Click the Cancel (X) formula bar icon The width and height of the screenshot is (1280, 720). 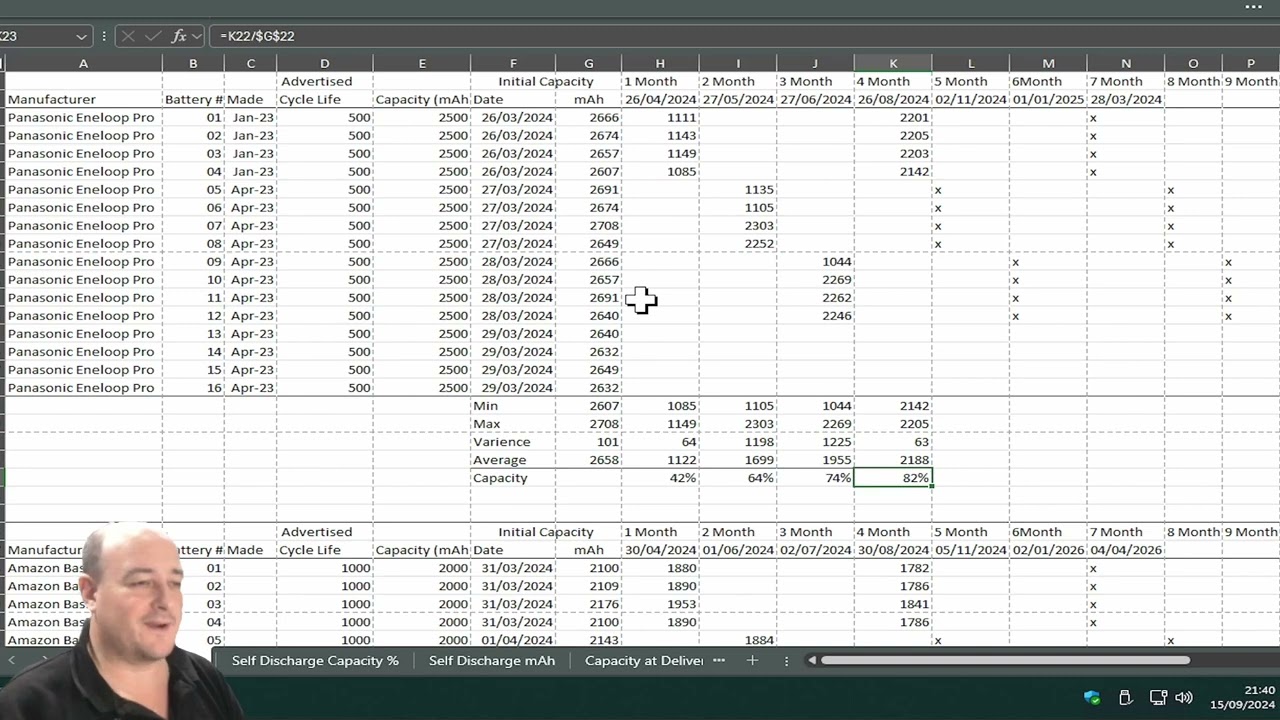[x=128, y=36]
